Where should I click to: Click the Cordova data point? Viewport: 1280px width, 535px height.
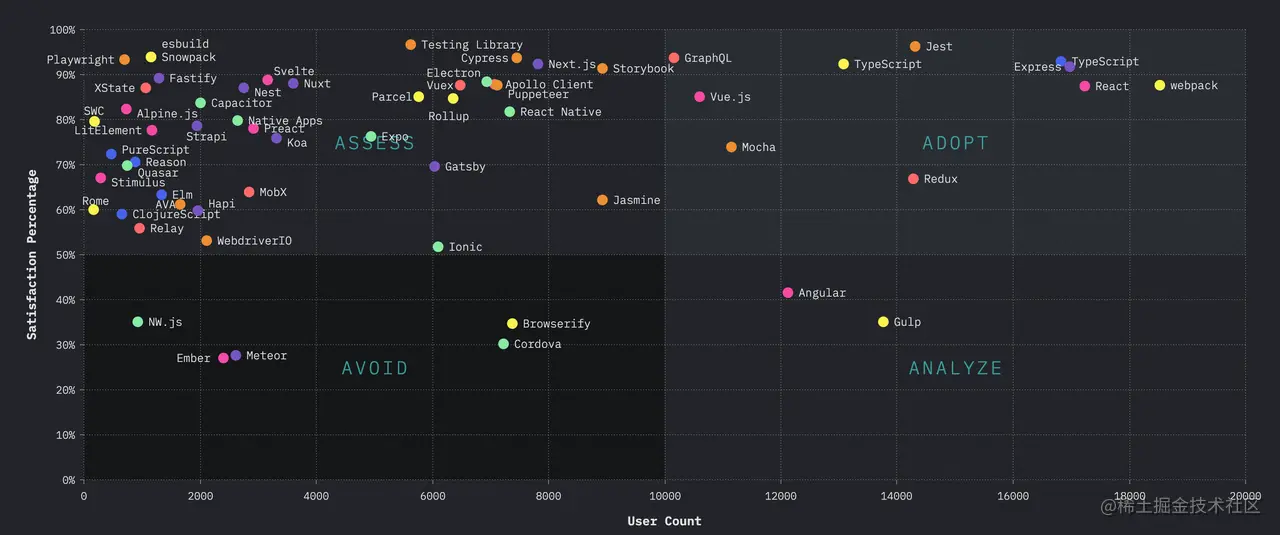click(x=503, y=344)
